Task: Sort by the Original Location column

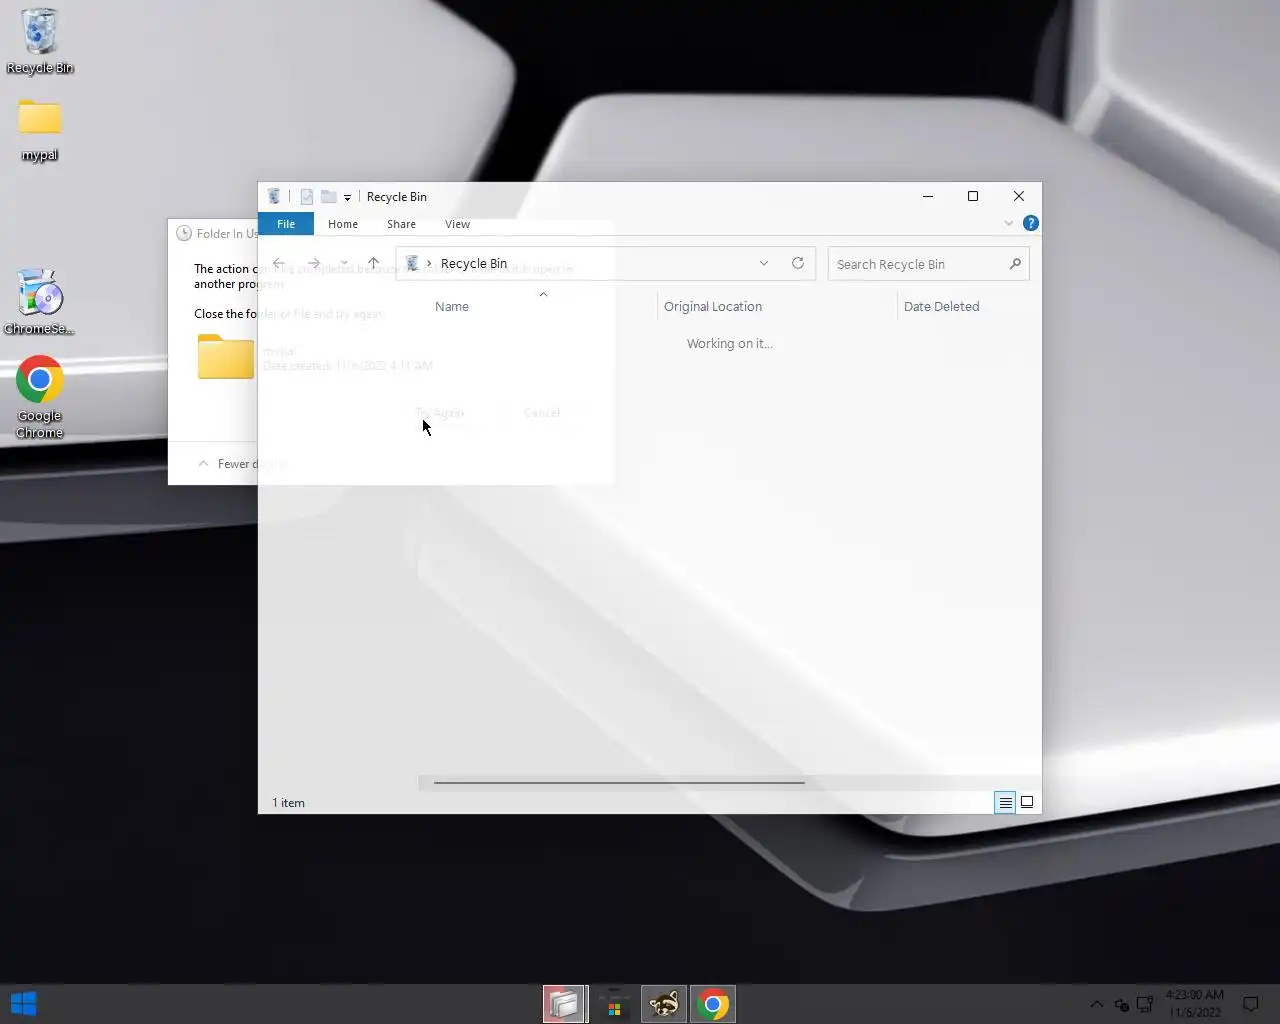Action: (713, 307)
